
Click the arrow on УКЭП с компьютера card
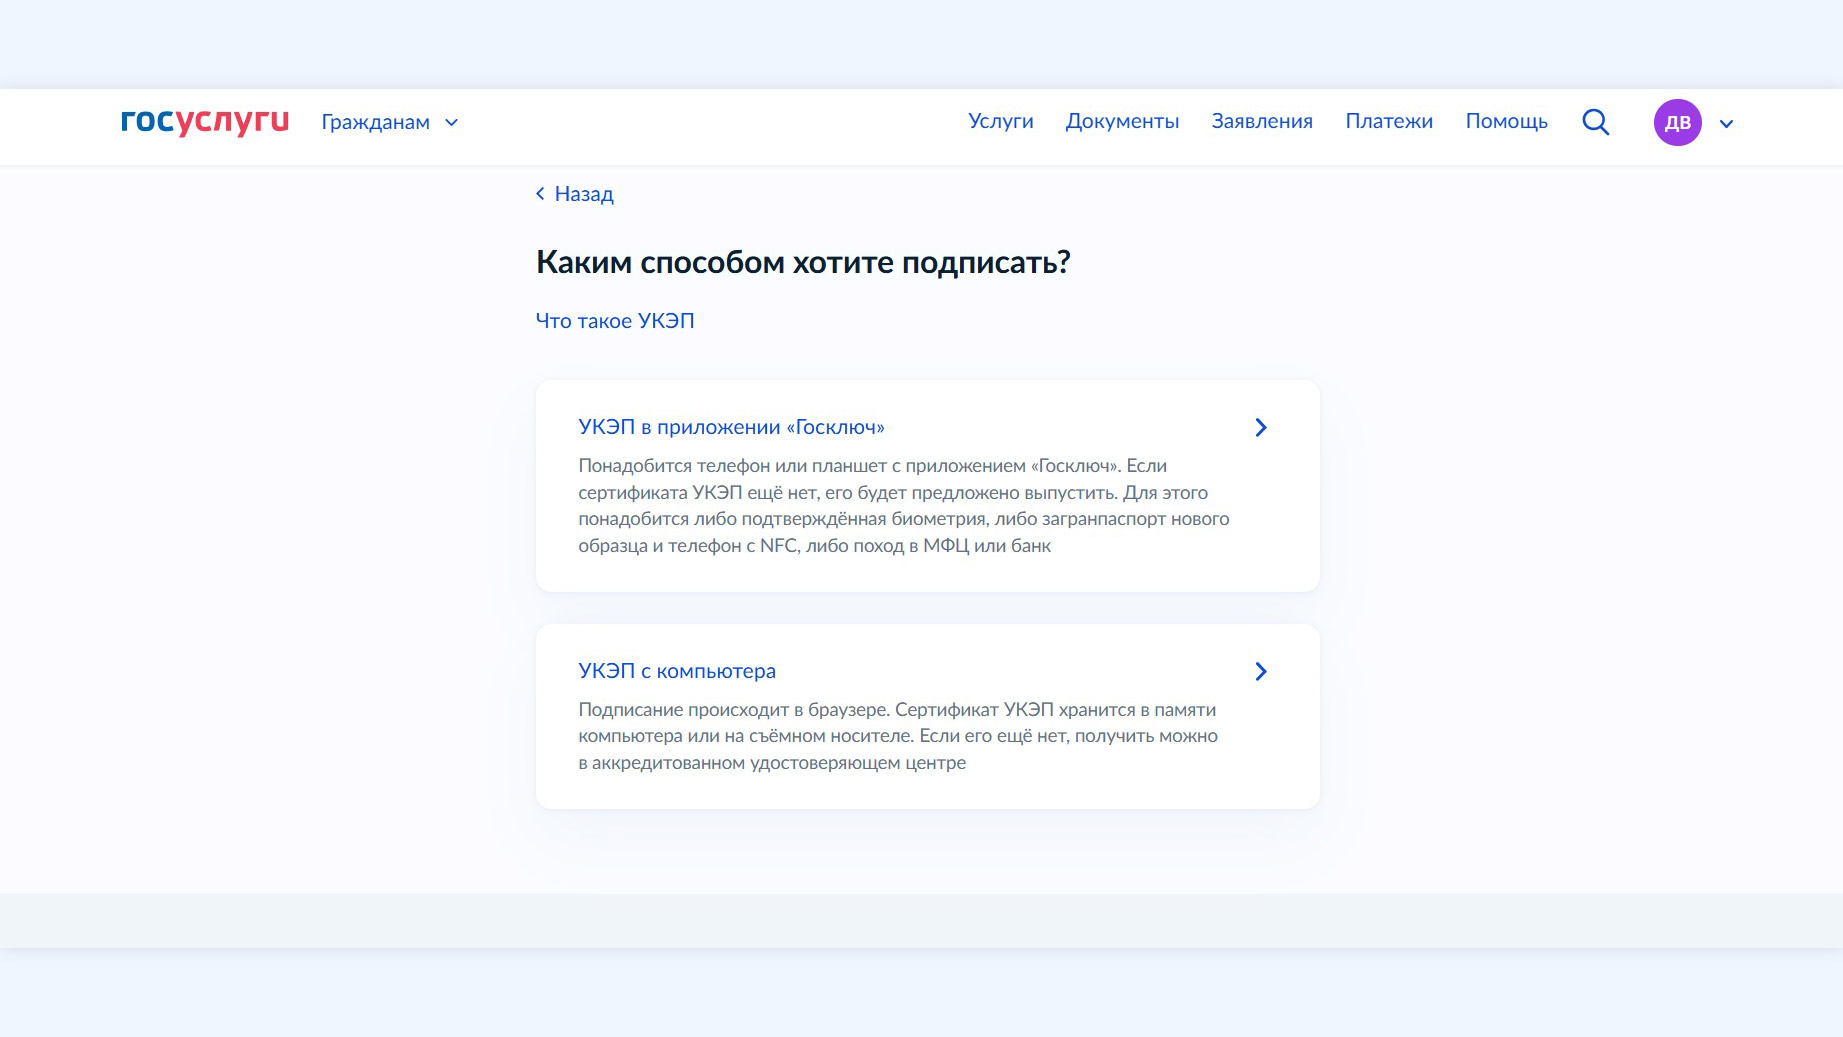(1260, 672)
